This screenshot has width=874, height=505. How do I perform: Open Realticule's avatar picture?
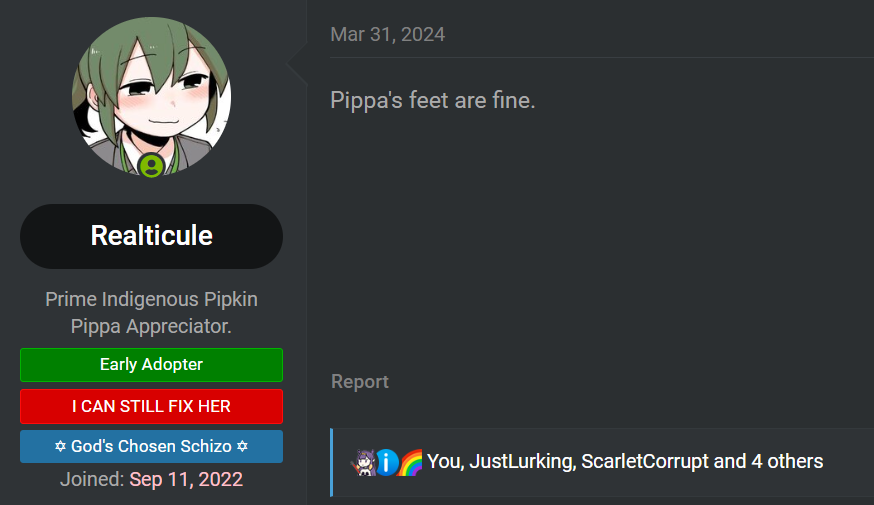(x=152, y=96)
